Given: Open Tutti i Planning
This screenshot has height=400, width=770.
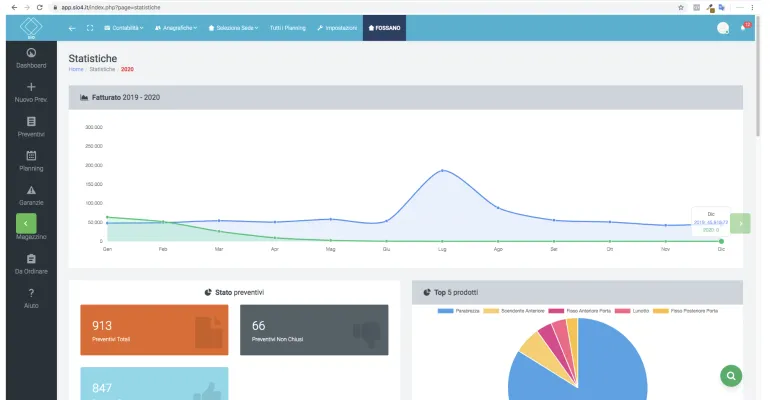Looking at the screenshot, I should (288, 28).
